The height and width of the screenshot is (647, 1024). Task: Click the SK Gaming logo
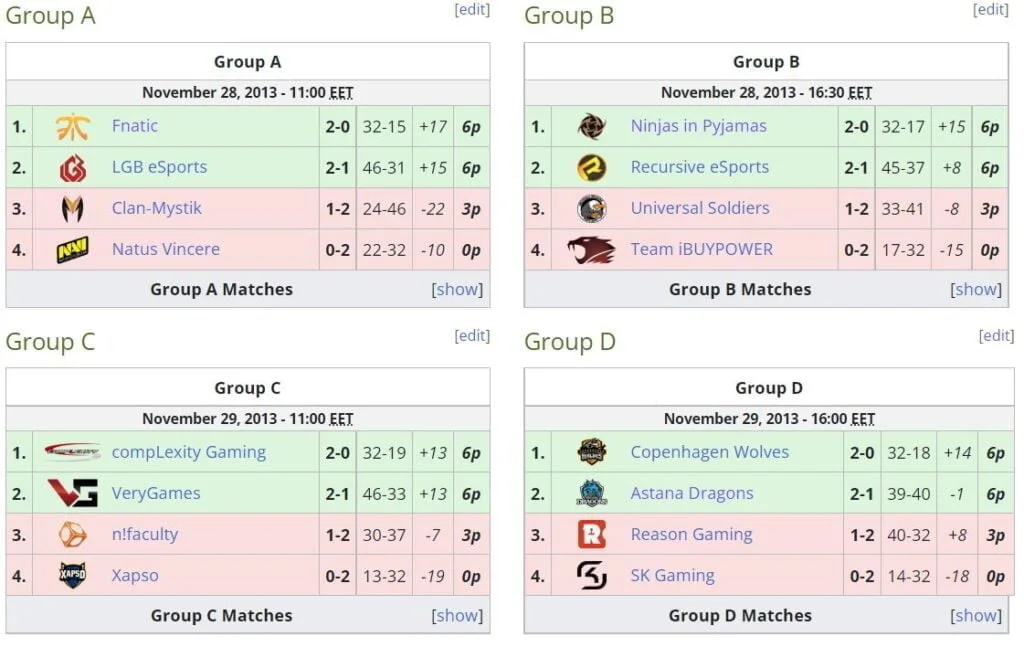click(x=592, y=576)
